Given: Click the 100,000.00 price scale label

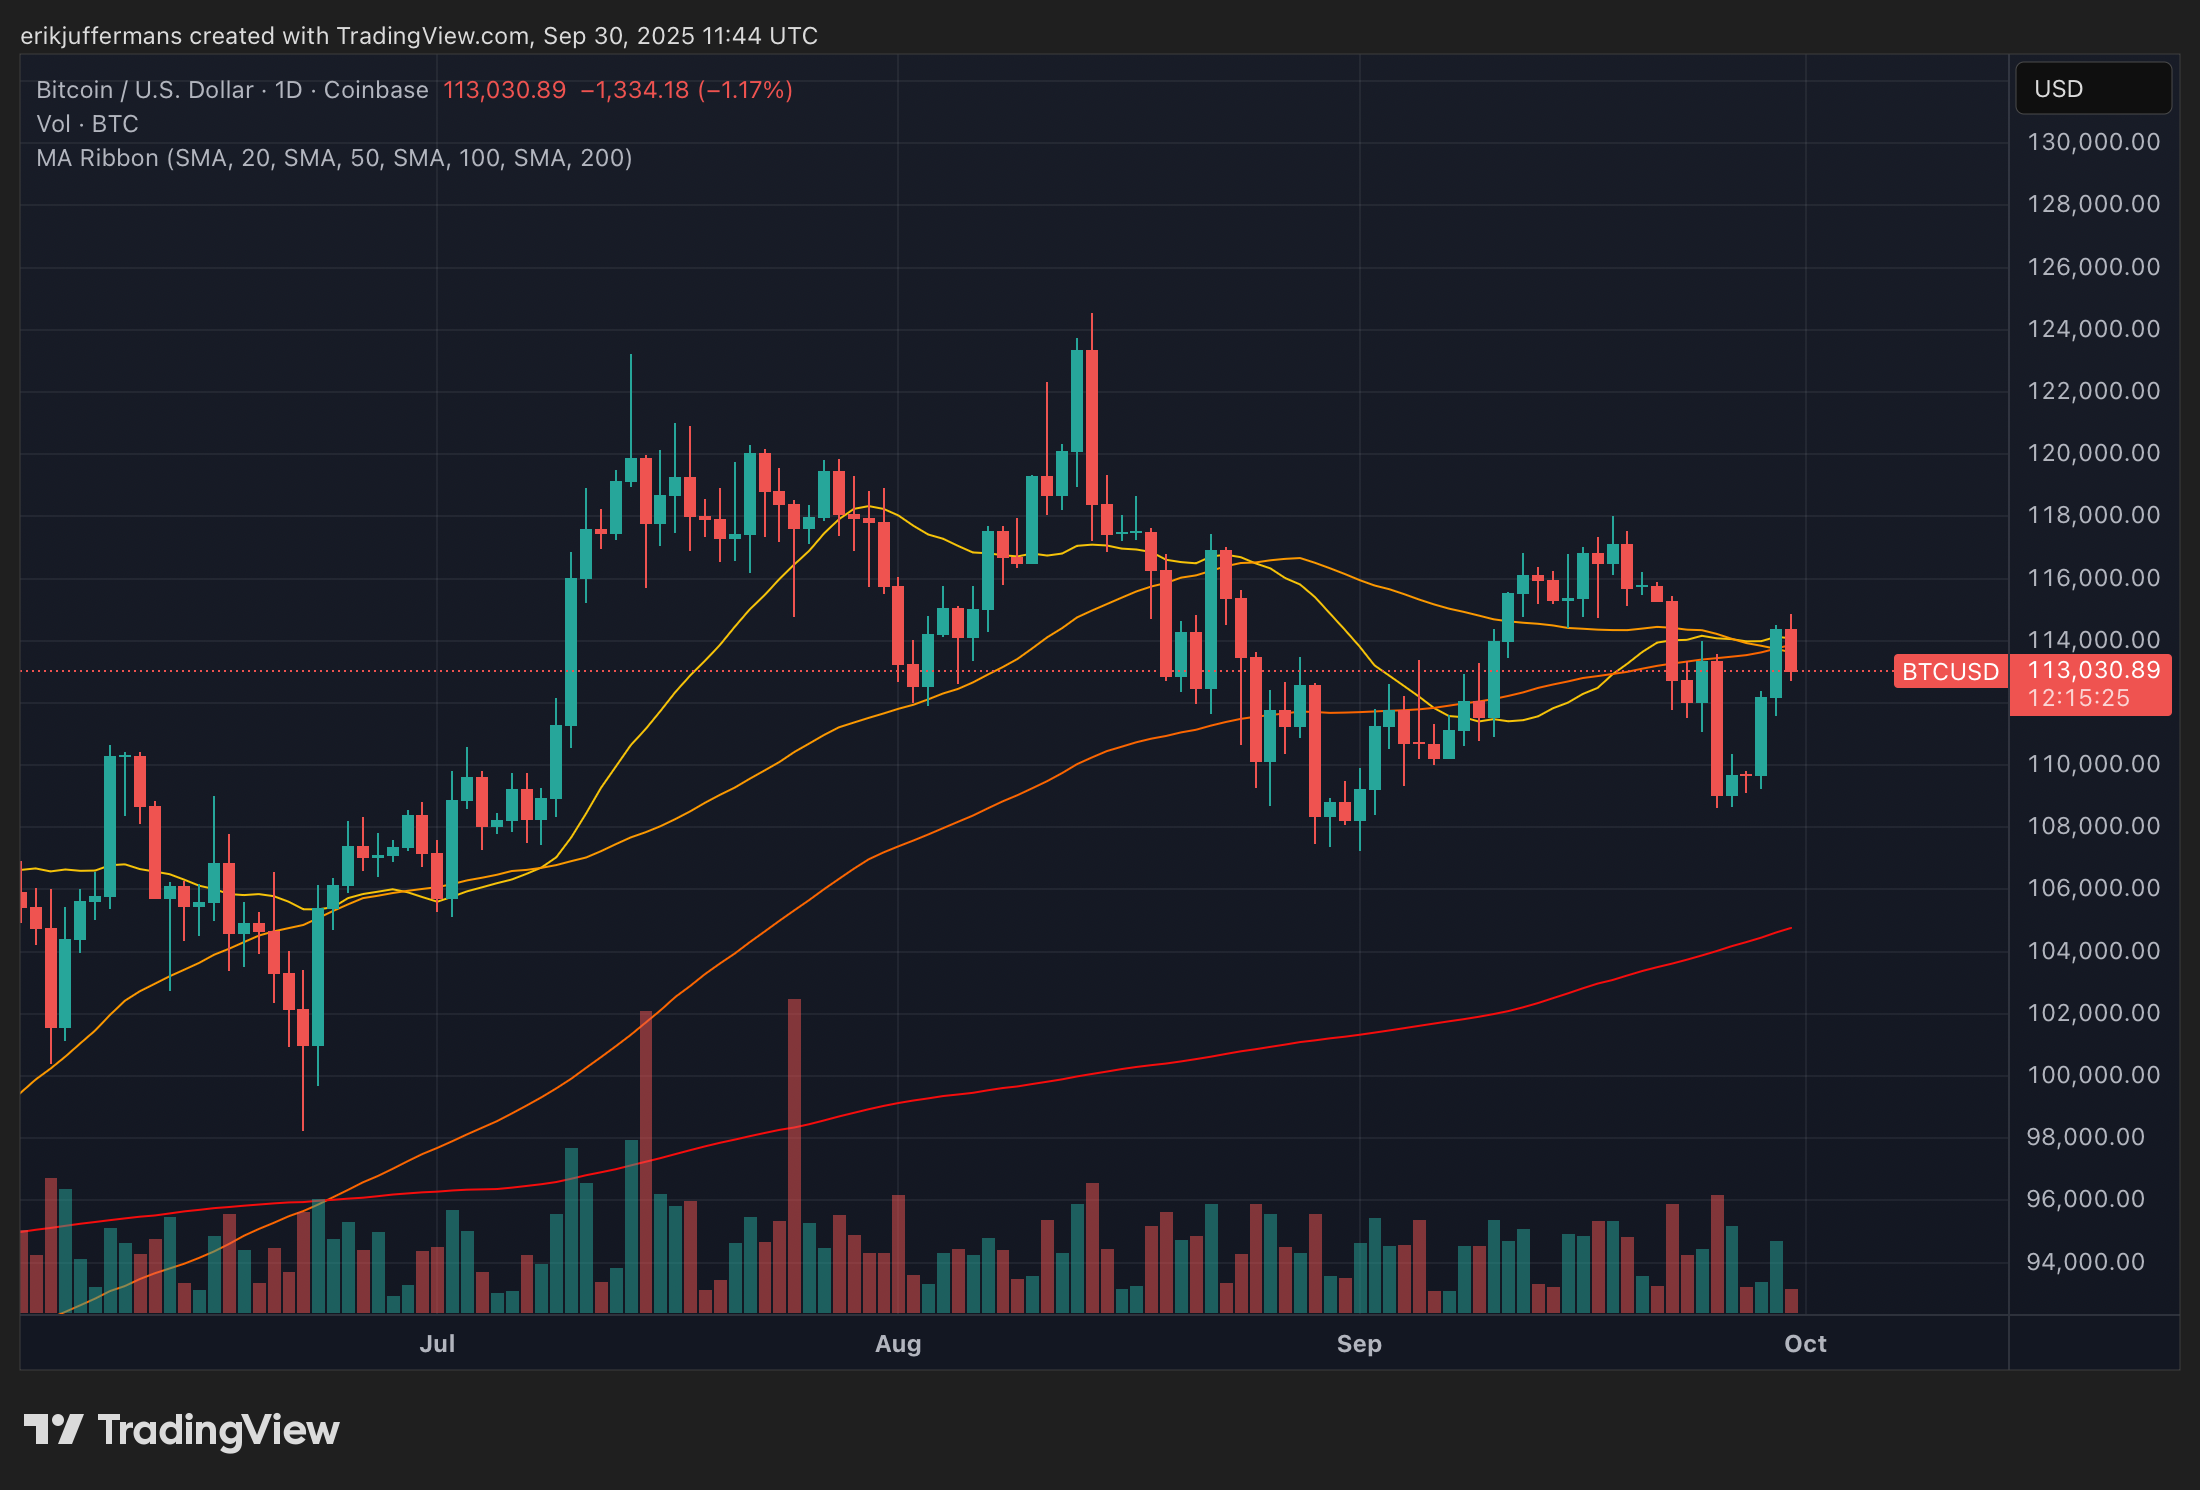Looking at the screenshot, I should pyautogui.click(x=2092, y=1075).
